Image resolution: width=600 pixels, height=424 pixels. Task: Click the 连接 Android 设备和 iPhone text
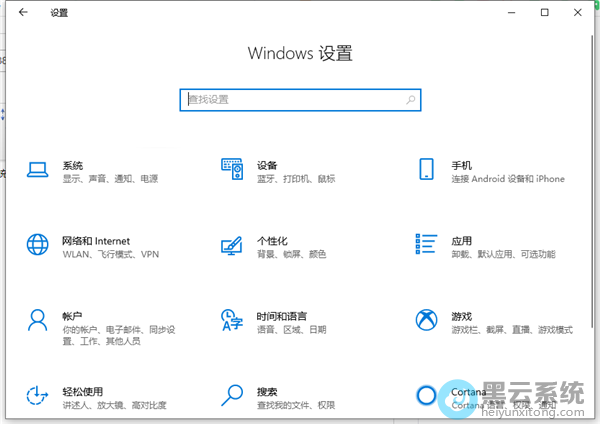coord(508,179)
